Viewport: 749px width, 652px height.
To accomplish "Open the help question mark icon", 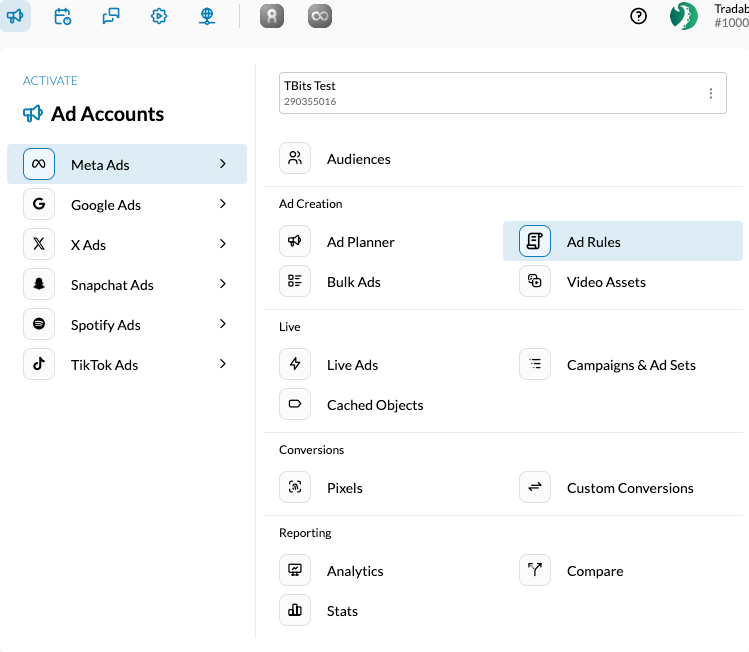I will point(638,16).
